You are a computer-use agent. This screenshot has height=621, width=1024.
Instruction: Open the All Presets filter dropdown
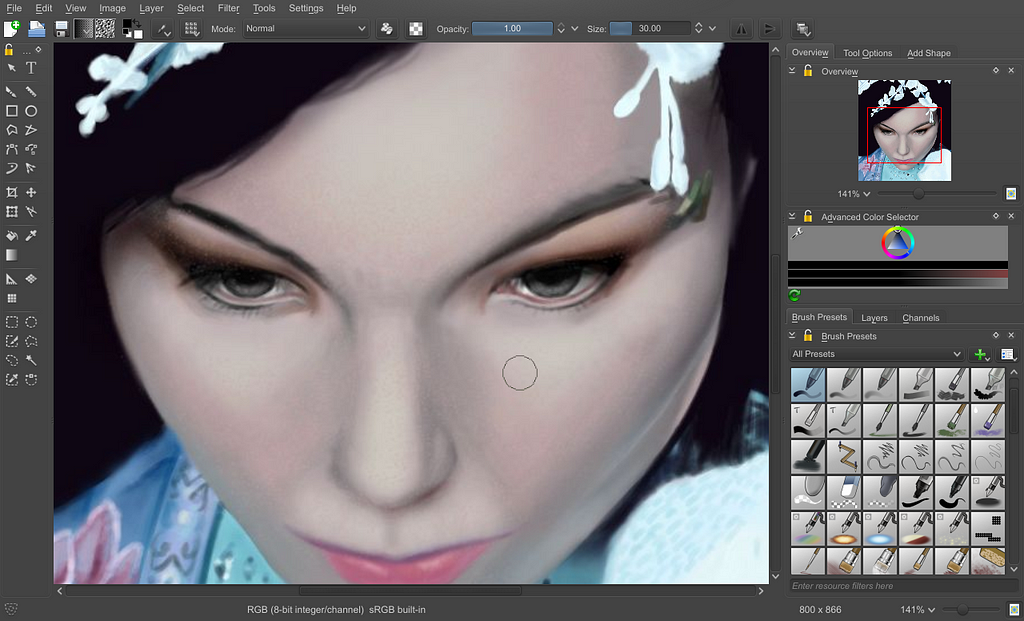click(x=876, y=354)
